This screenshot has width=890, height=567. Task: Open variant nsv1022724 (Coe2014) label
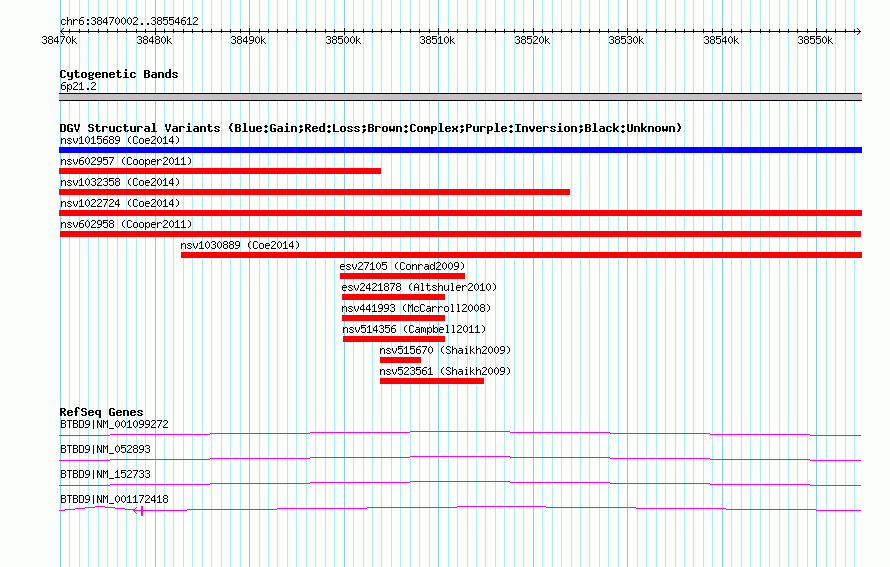[120, 203]
